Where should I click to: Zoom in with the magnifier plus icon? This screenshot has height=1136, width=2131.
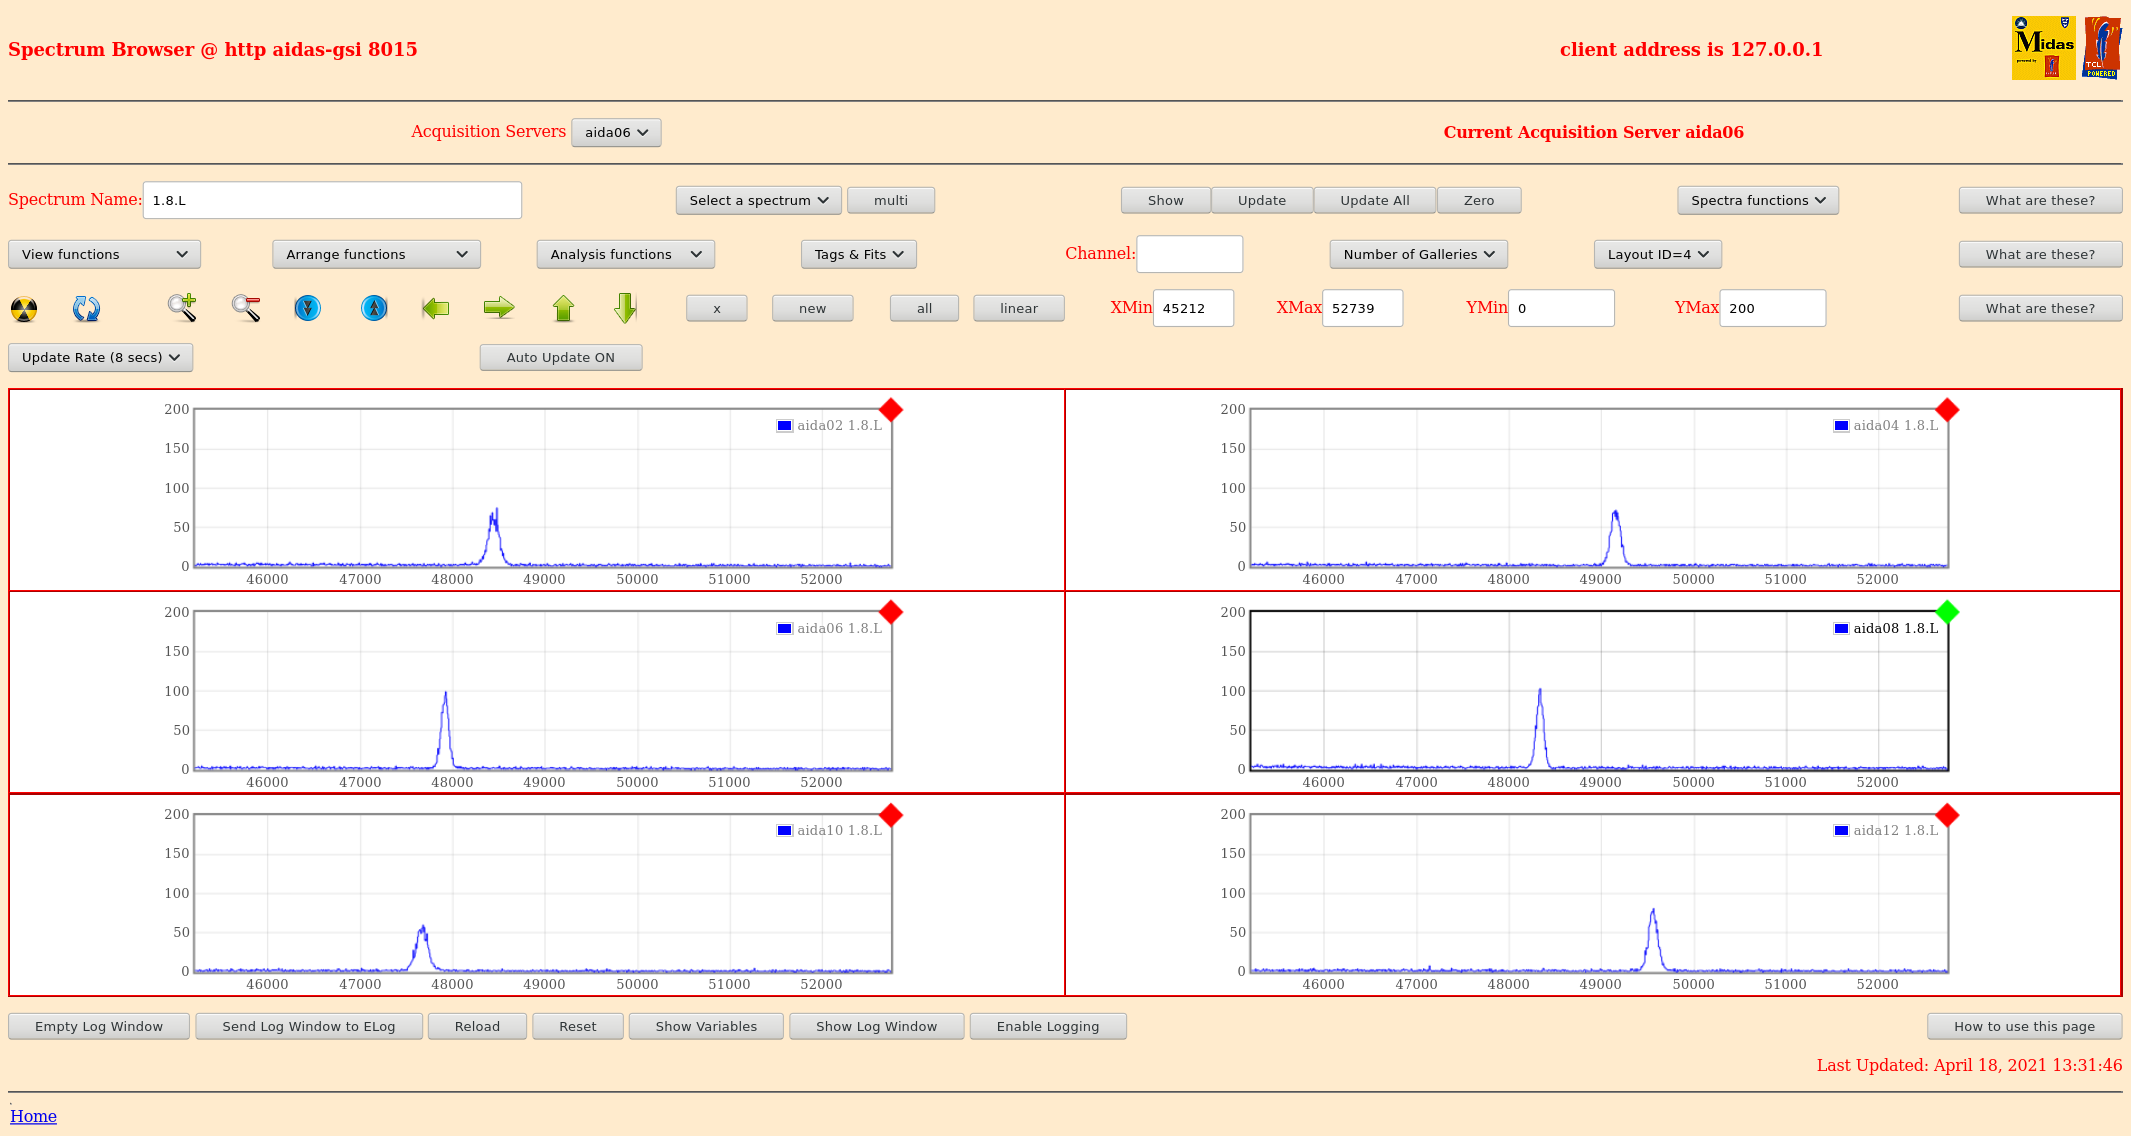[182, 308]
